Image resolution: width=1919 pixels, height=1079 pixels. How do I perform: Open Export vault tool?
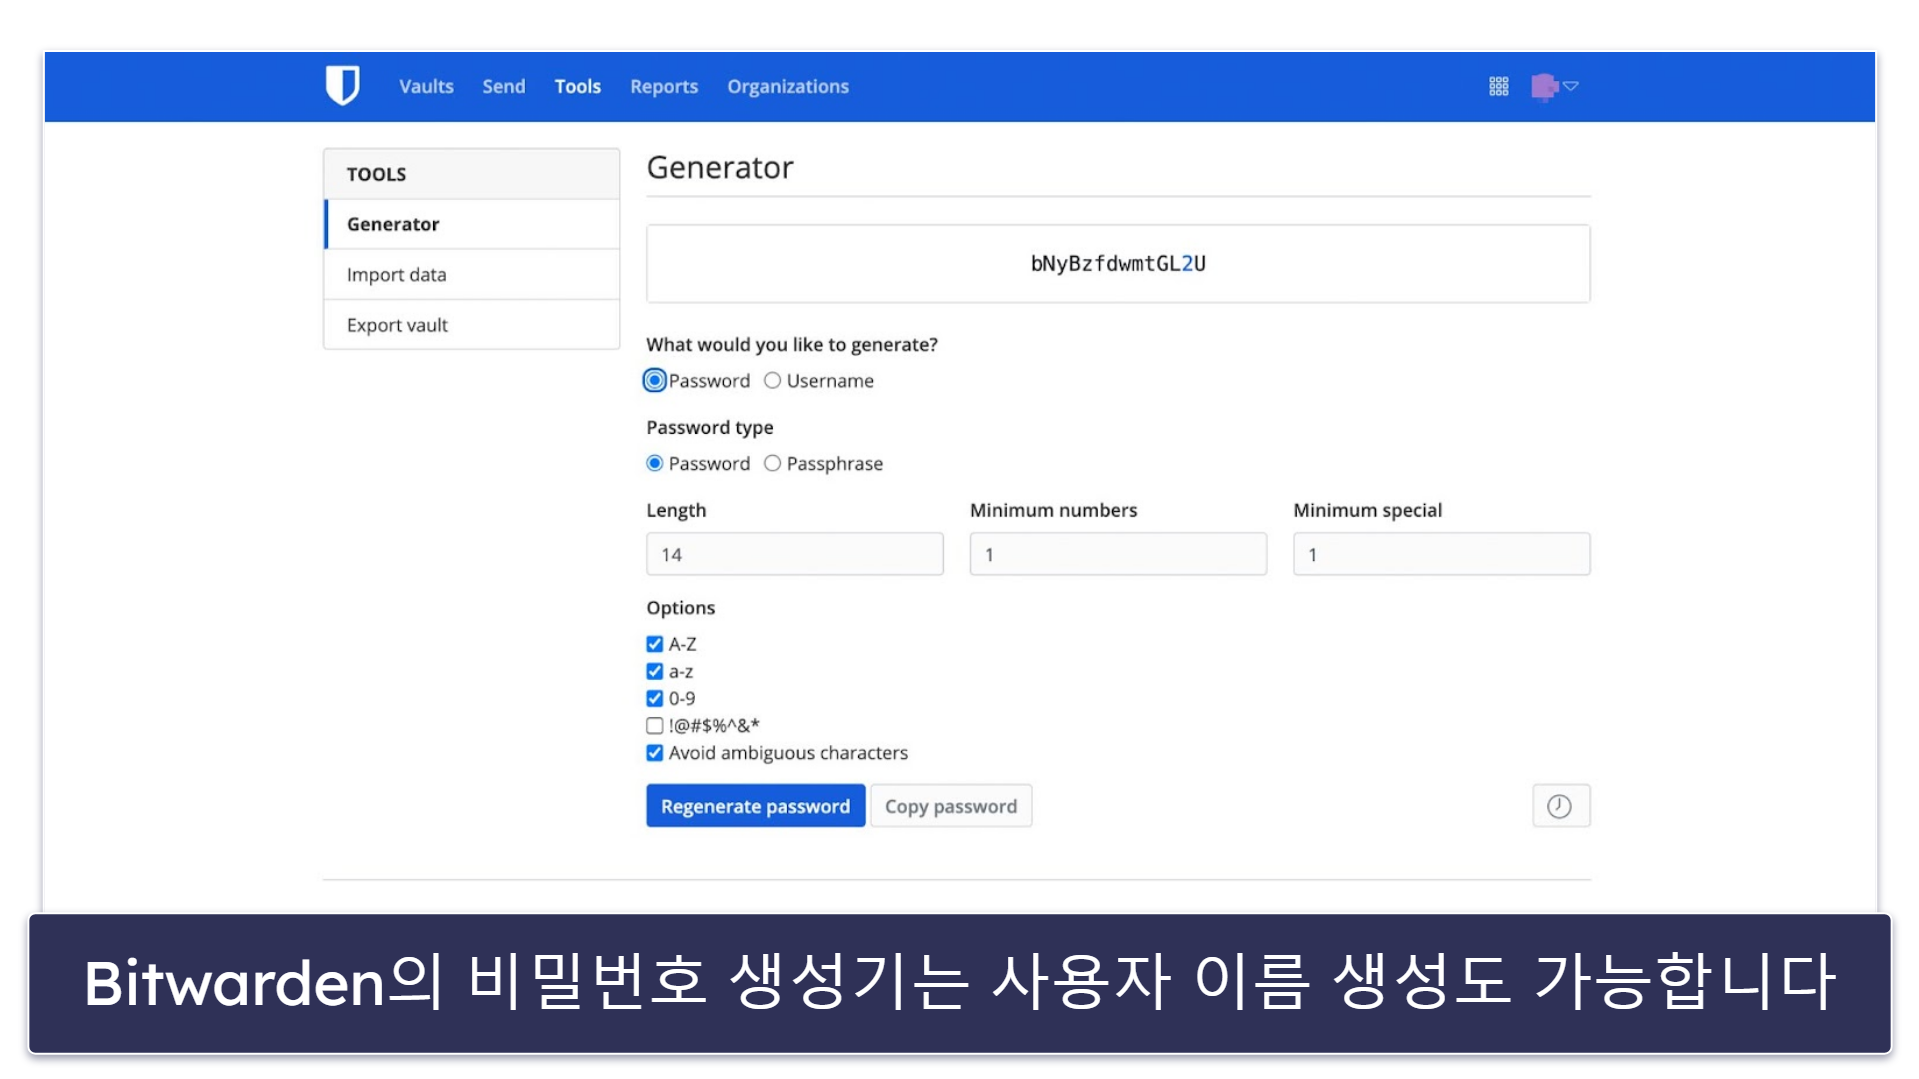[472, 325]
